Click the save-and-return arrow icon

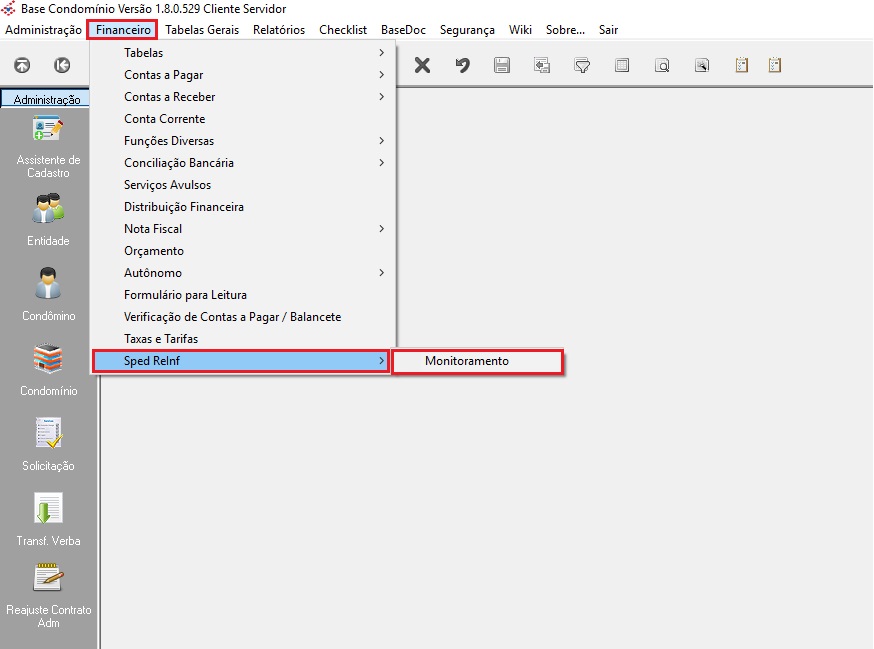click(542, 65)
